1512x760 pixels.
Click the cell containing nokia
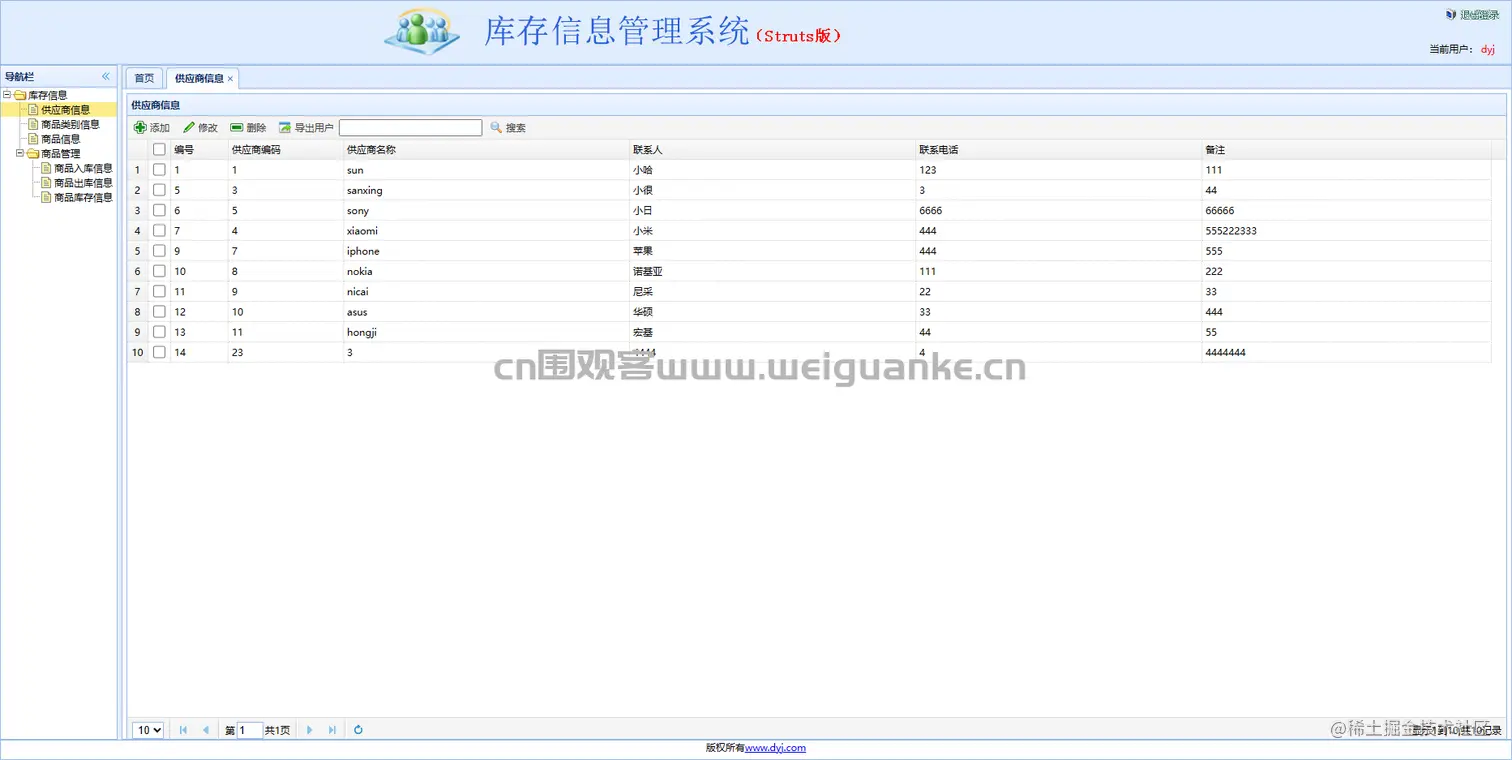[x=486, y=271]
